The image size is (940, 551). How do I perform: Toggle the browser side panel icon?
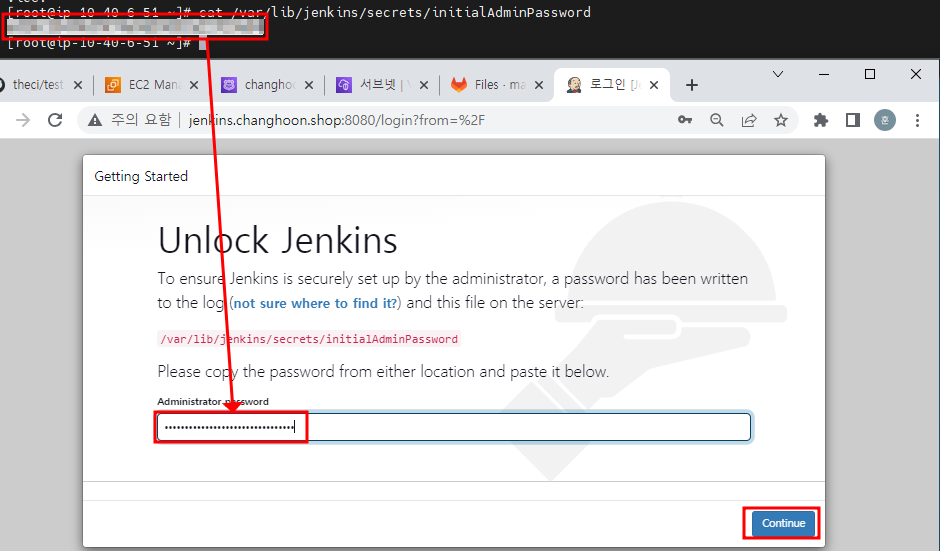tap(852, 121)
